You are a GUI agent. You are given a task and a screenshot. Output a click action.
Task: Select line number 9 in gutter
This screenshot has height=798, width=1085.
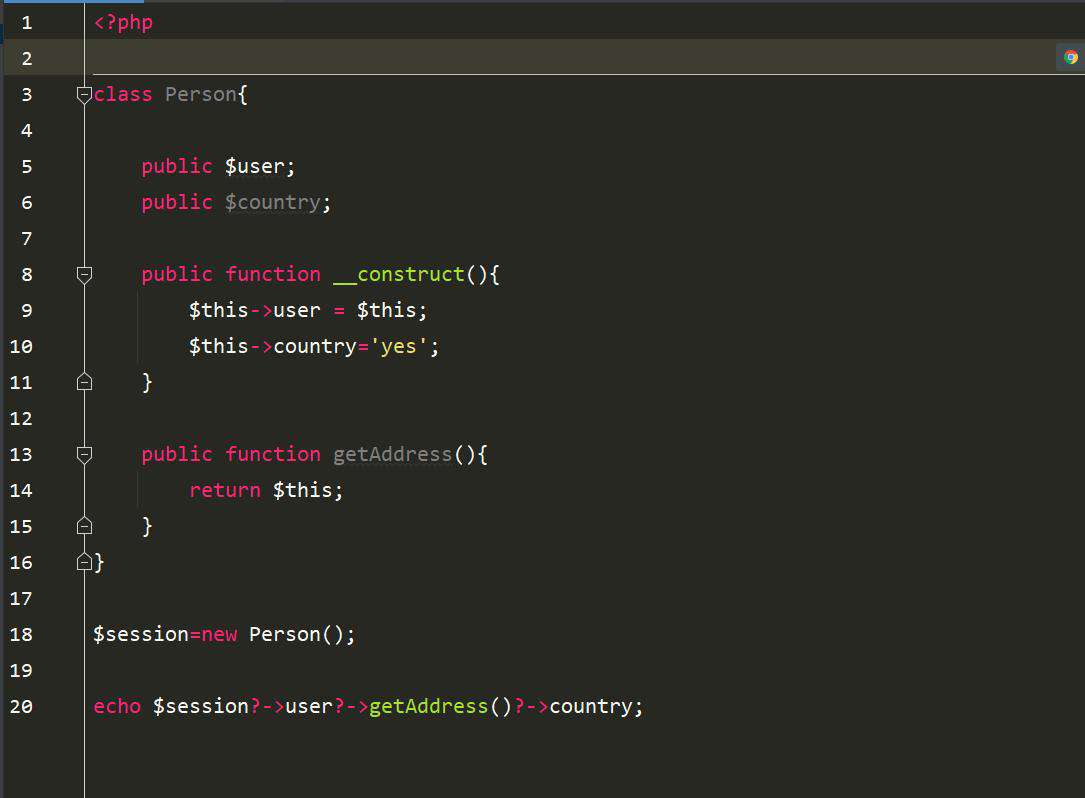(x=26, y=311)
